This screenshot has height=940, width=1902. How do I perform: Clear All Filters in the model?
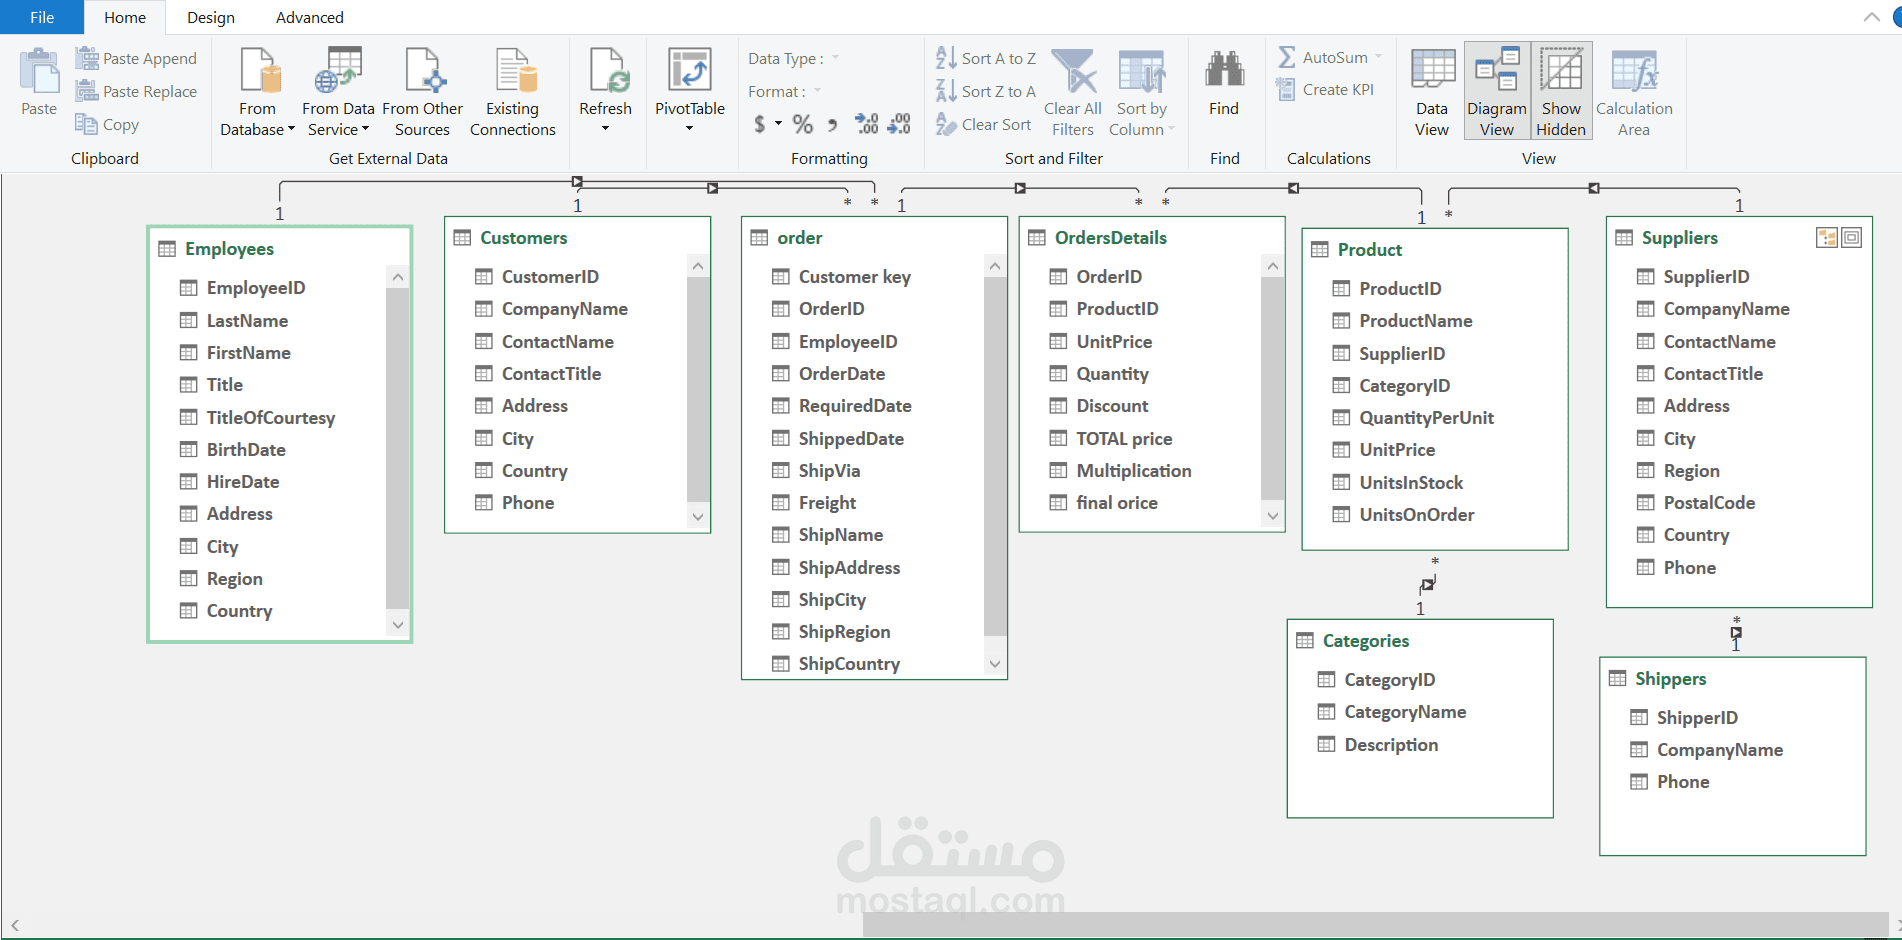(1072, 90)
